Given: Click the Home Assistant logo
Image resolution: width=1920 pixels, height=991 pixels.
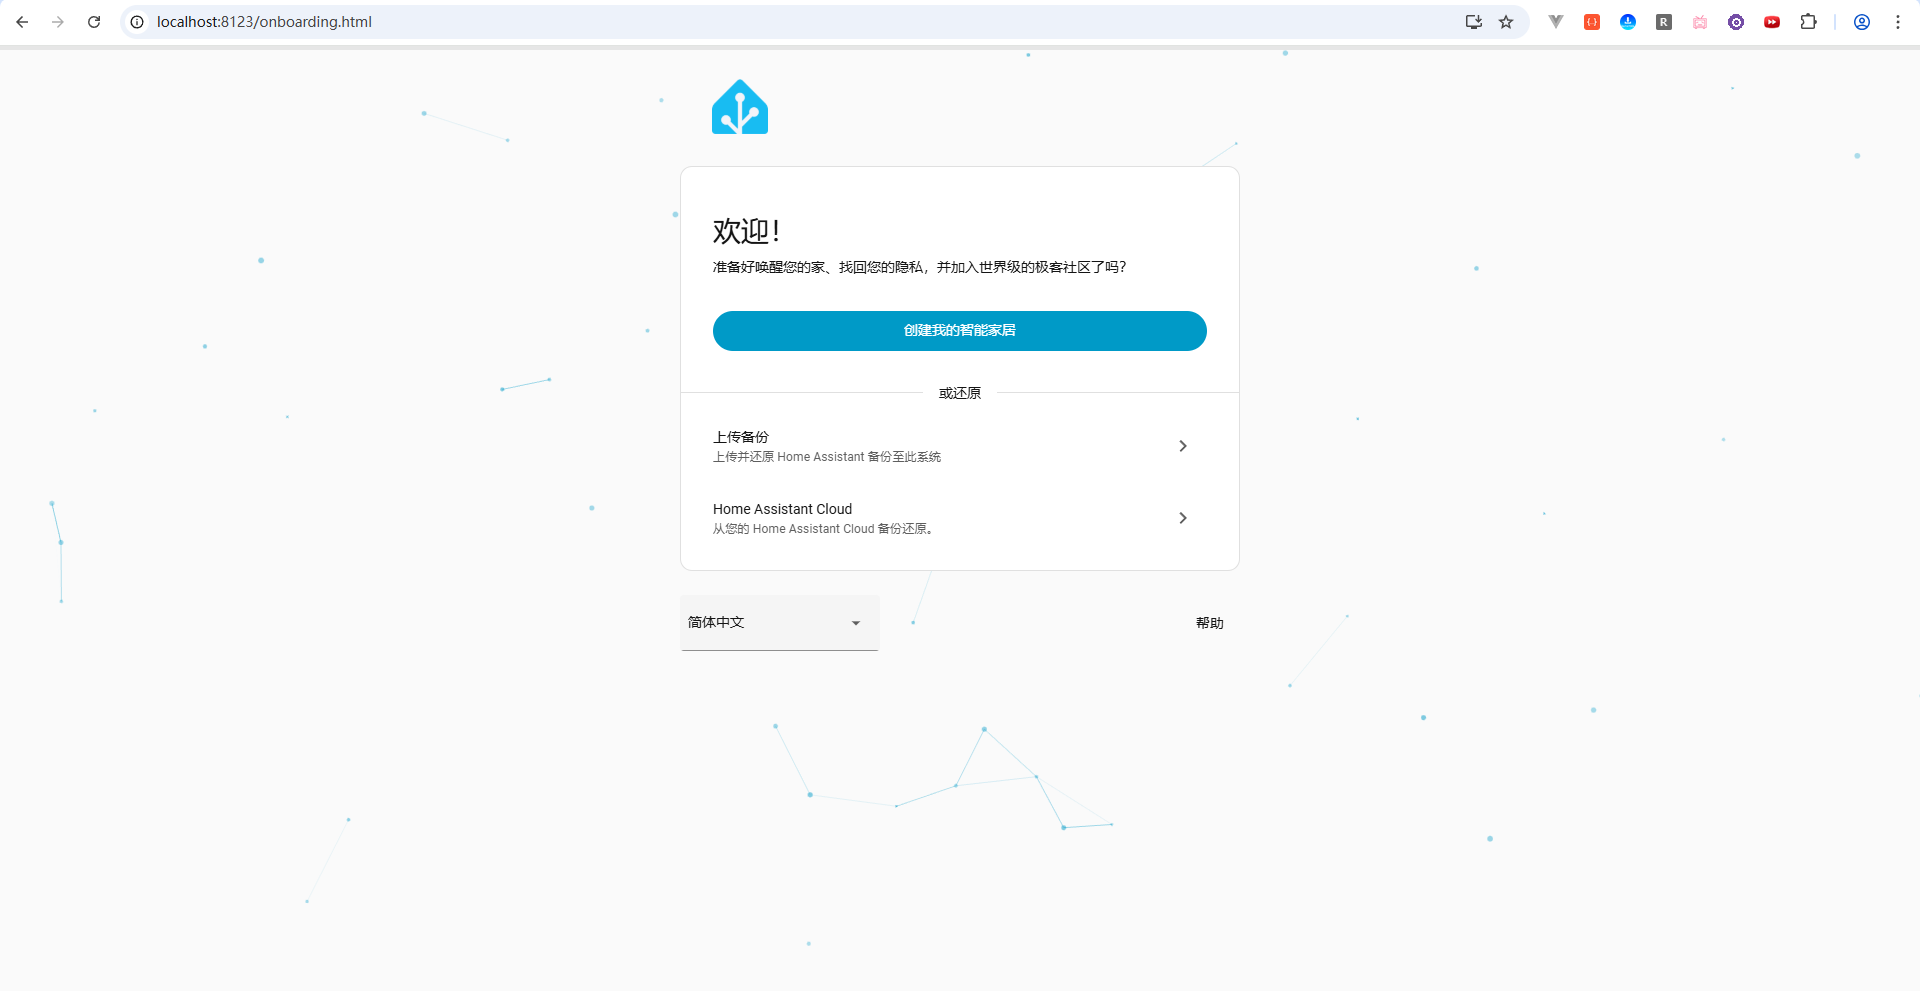Looking at the screenshot, I should click(x=739, y=108).
